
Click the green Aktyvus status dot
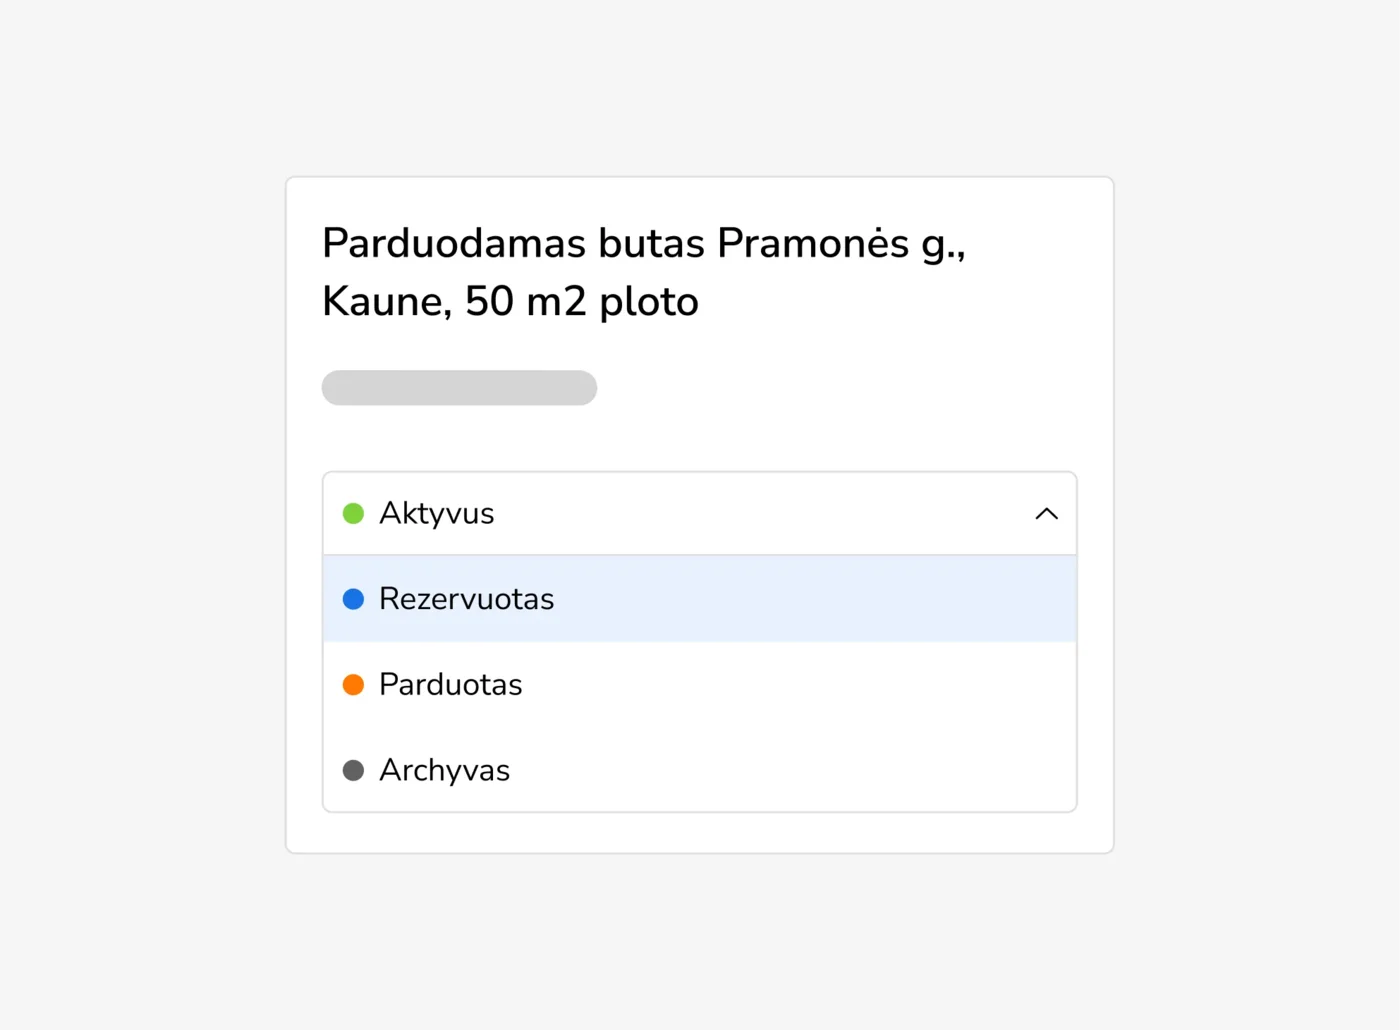353,514
